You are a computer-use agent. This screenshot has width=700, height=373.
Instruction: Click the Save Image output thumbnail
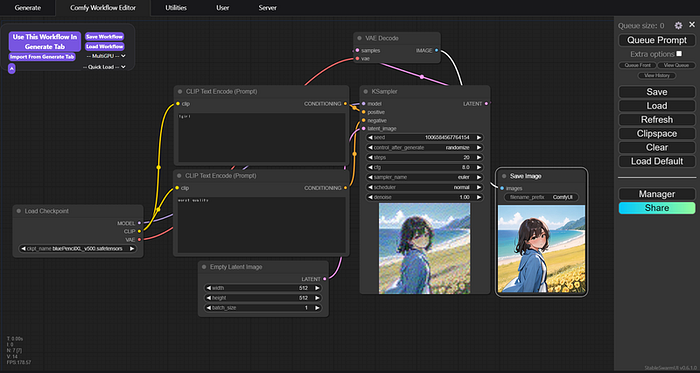(541, 249)
